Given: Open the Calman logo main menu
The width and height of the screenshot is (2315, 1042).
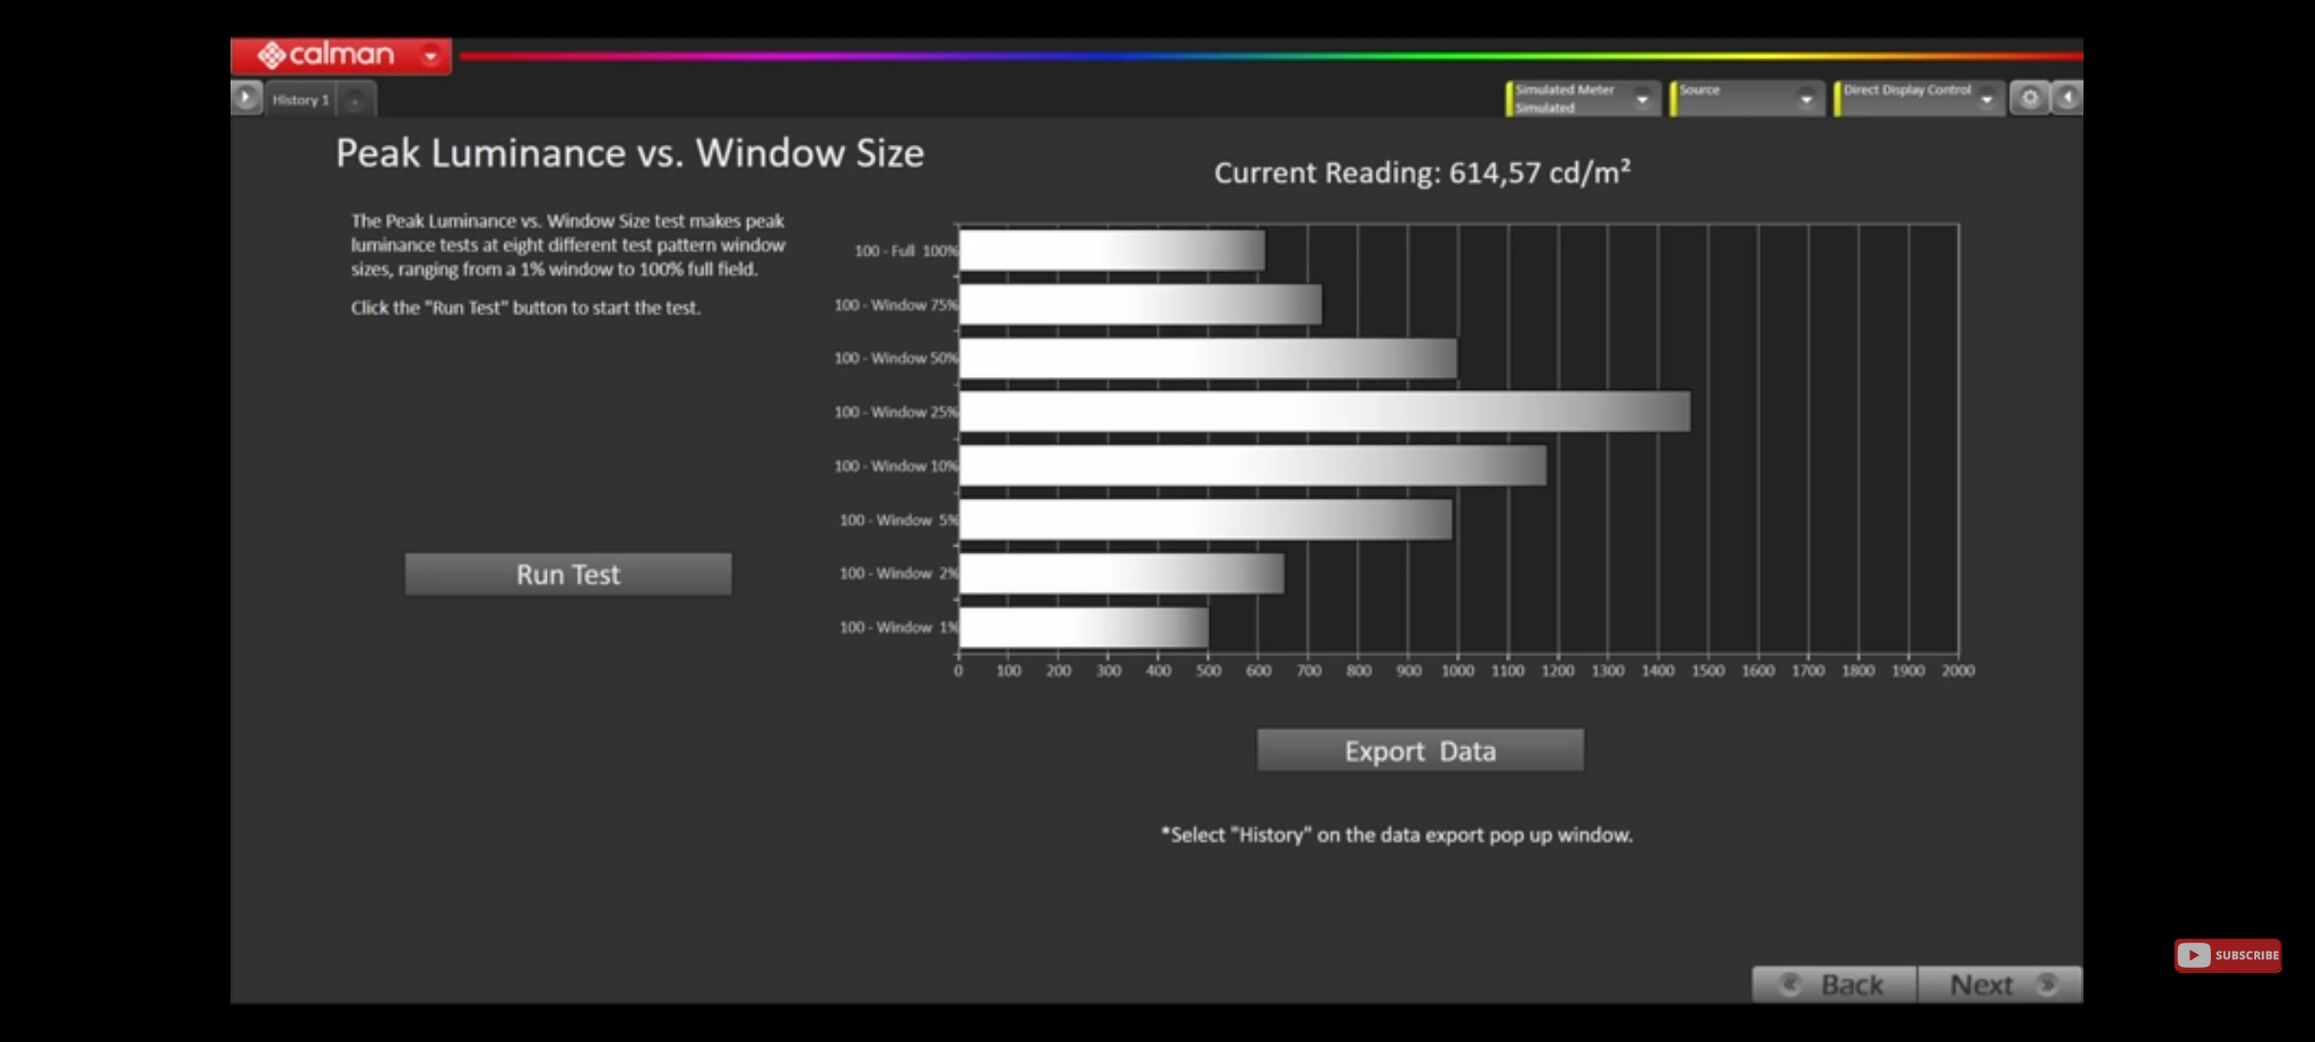Looking at the screenshot, I should [x=326, y=55].
